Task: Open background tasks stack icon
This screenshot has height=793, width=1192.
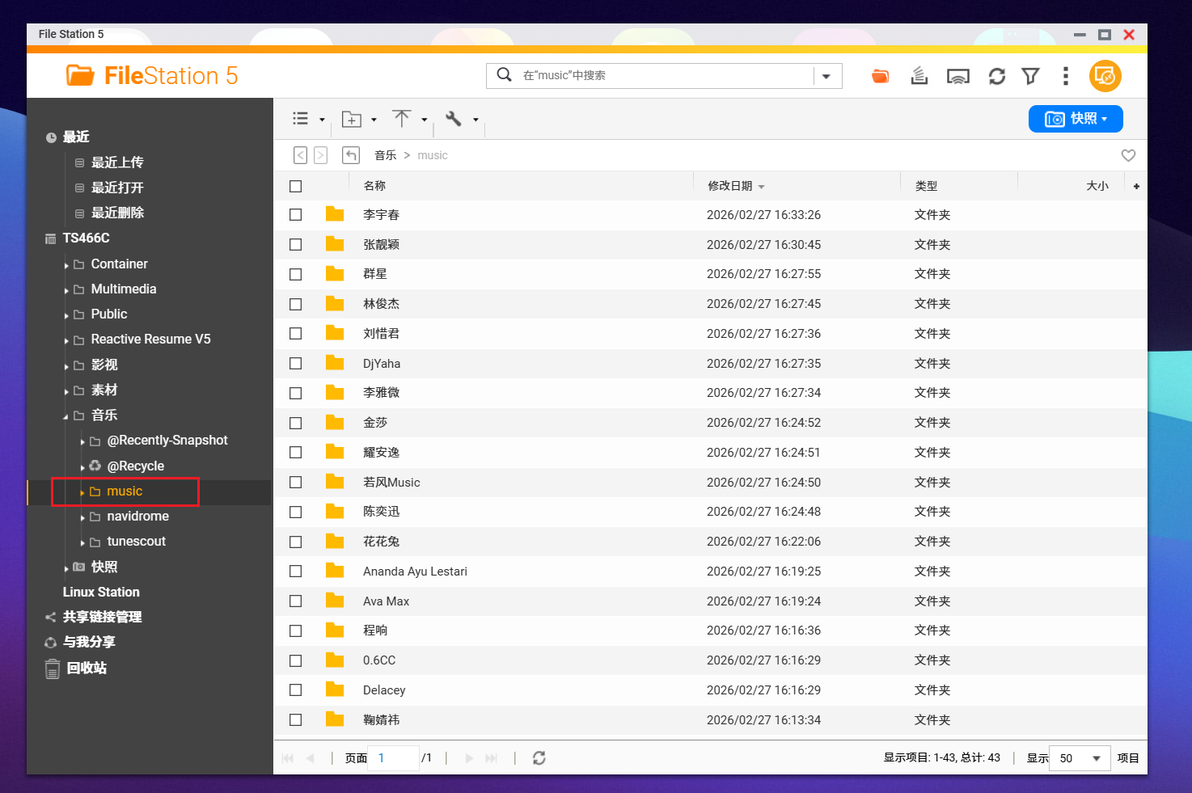Action: 919,75
